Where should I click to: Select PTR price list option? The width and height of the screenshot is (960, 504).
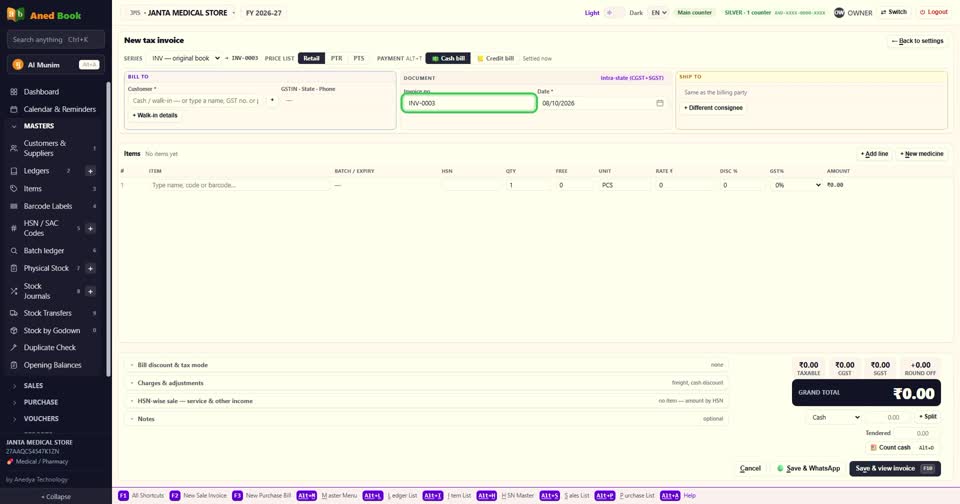tap(336, 58)
